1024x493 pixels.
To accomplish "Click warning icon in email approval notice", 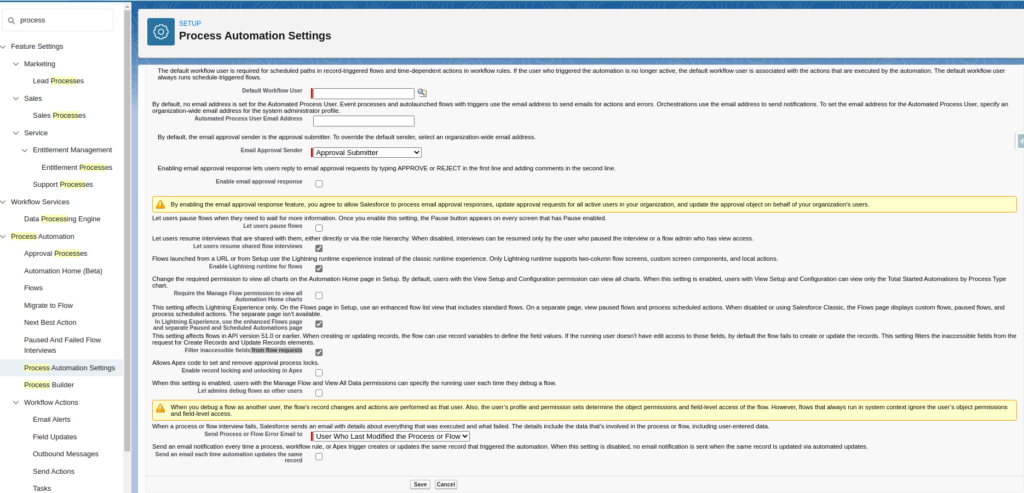I will point(160,203).
